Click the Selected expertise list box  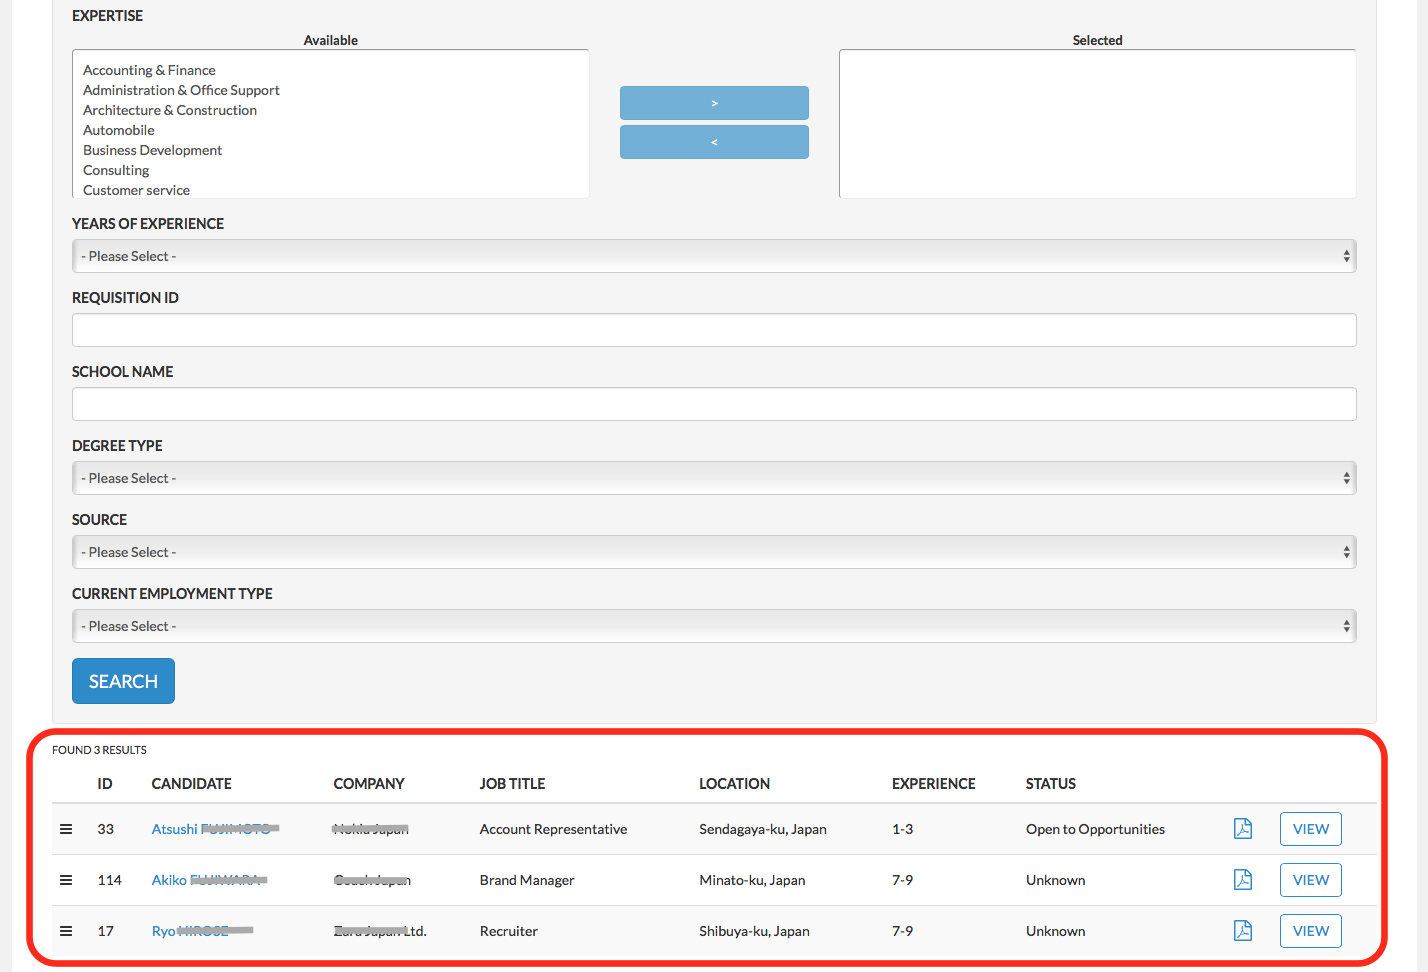pyautogui.click(x=1097, y=124)
